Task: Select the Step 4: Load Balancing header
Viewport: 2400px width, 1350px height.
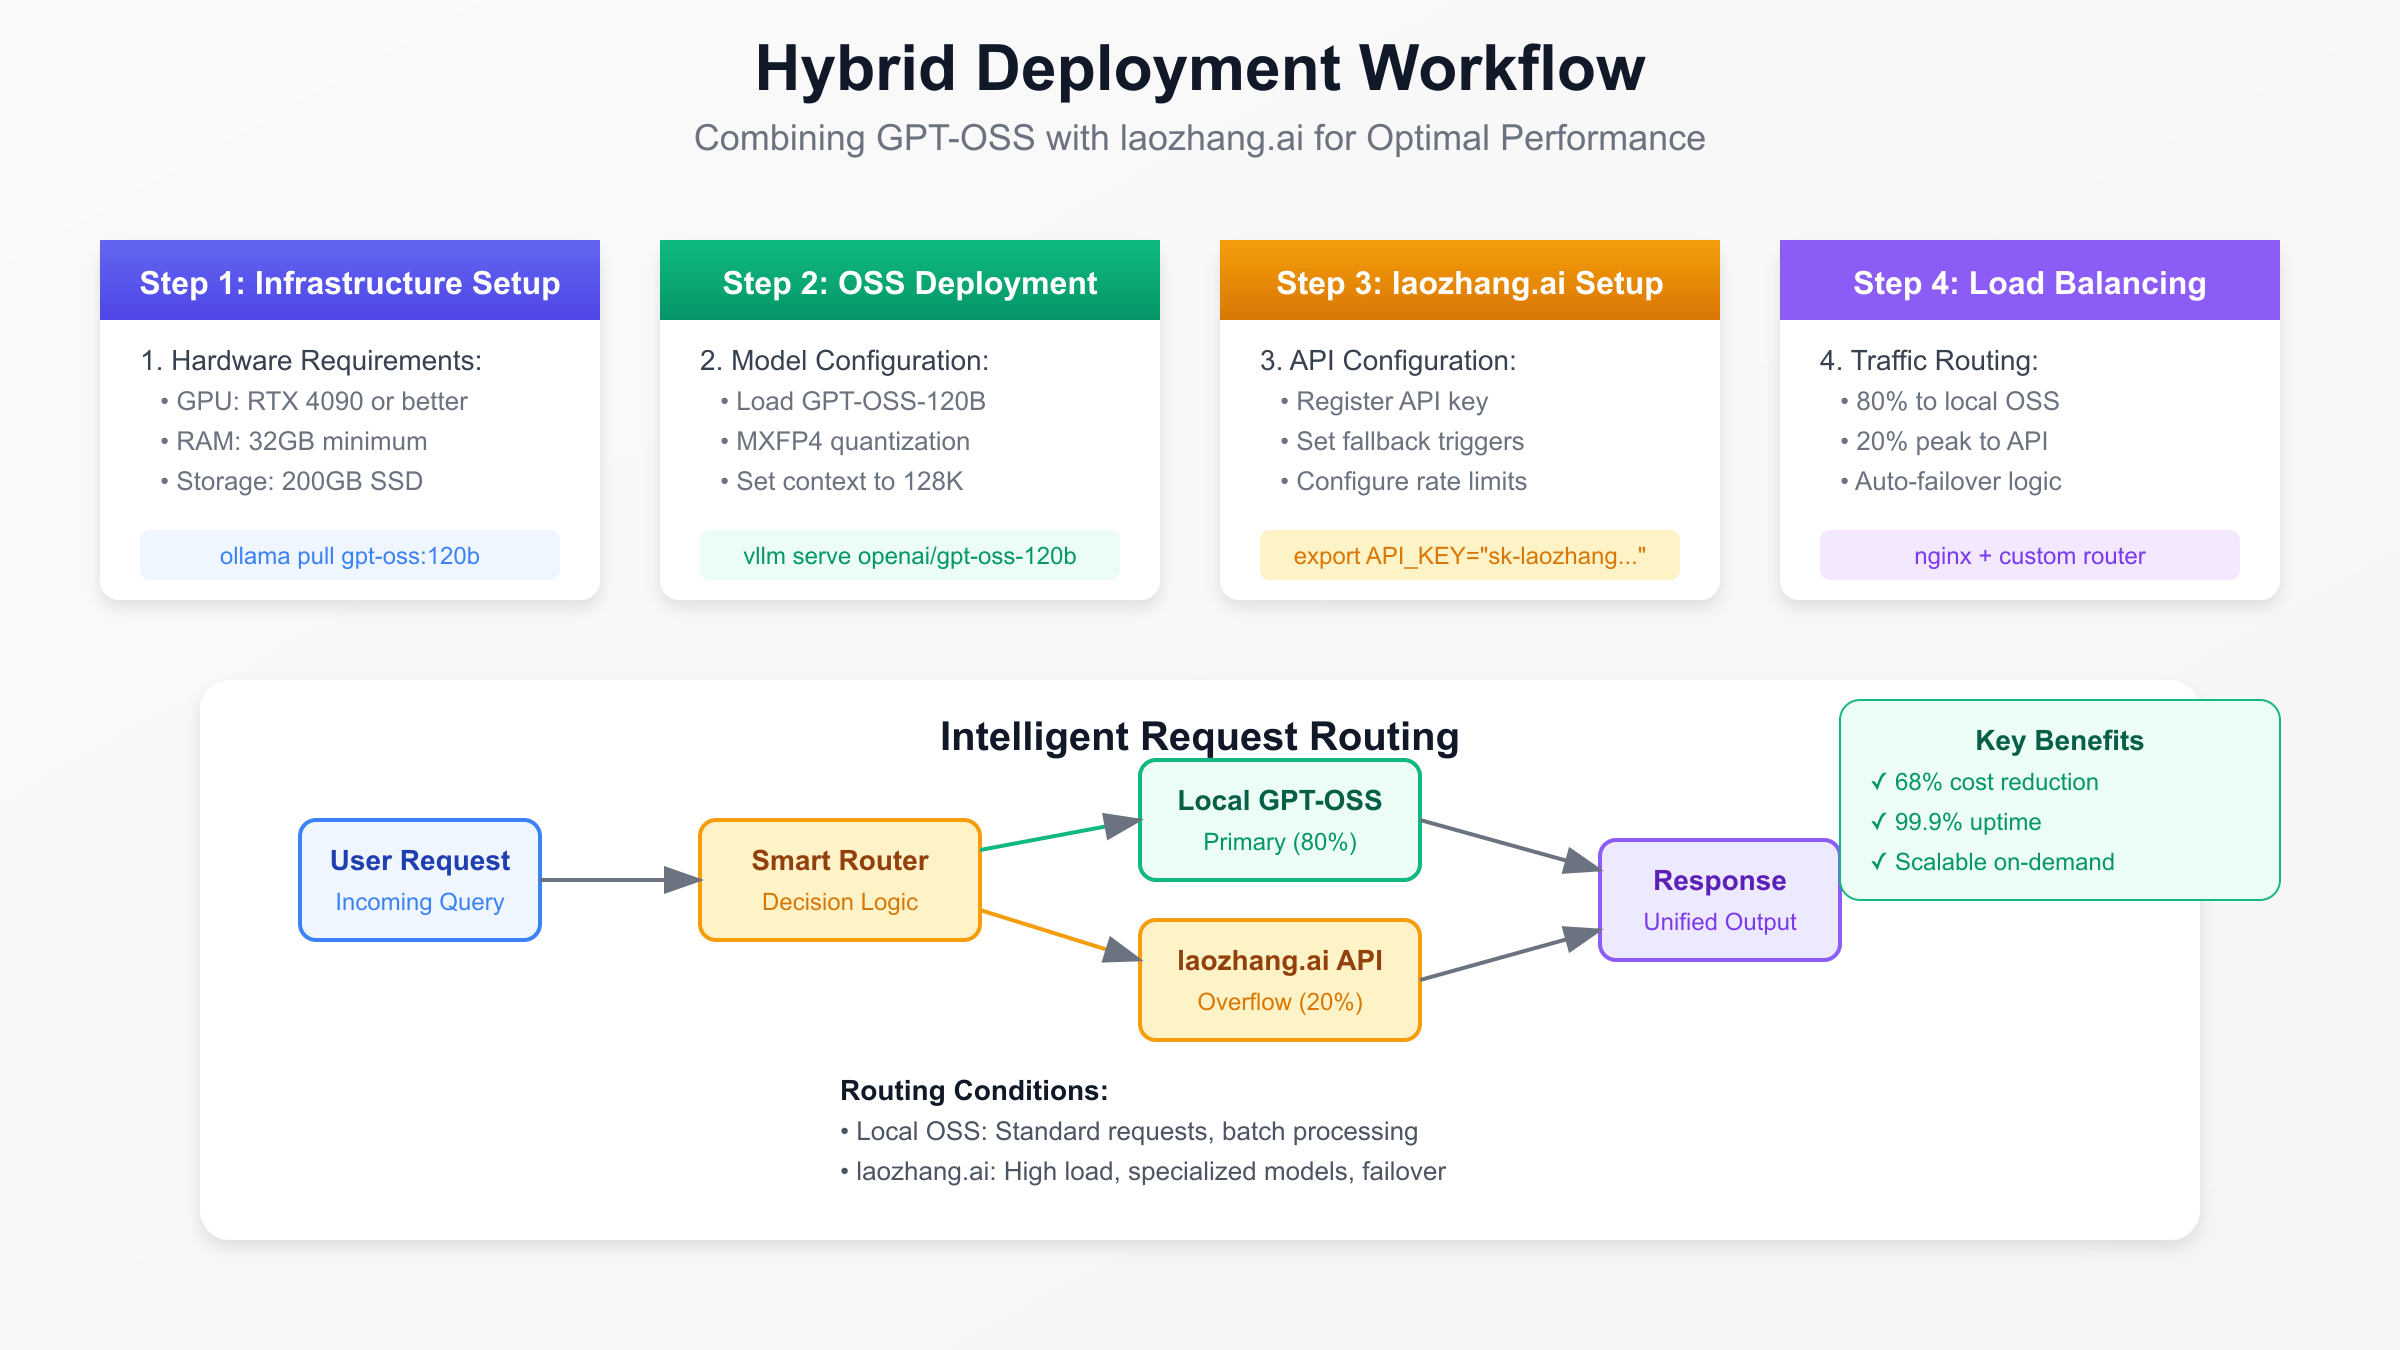Action: click(x=2030, y=280)
